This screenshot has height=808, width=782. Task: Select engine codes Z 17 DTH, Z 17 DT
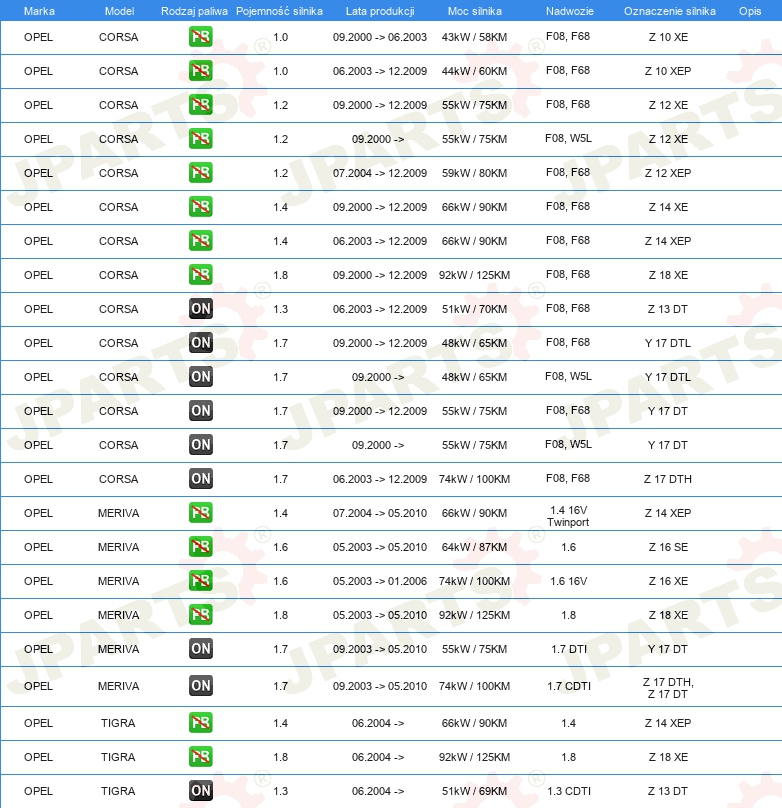tap(668, 688)
